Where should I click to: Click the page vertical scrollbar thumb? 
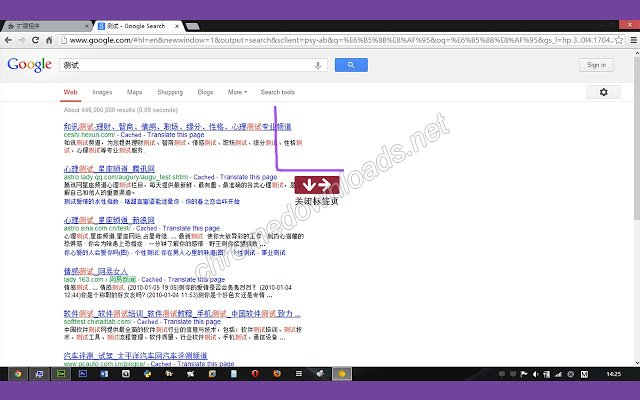pyautogui.click(x=636, y=139)
